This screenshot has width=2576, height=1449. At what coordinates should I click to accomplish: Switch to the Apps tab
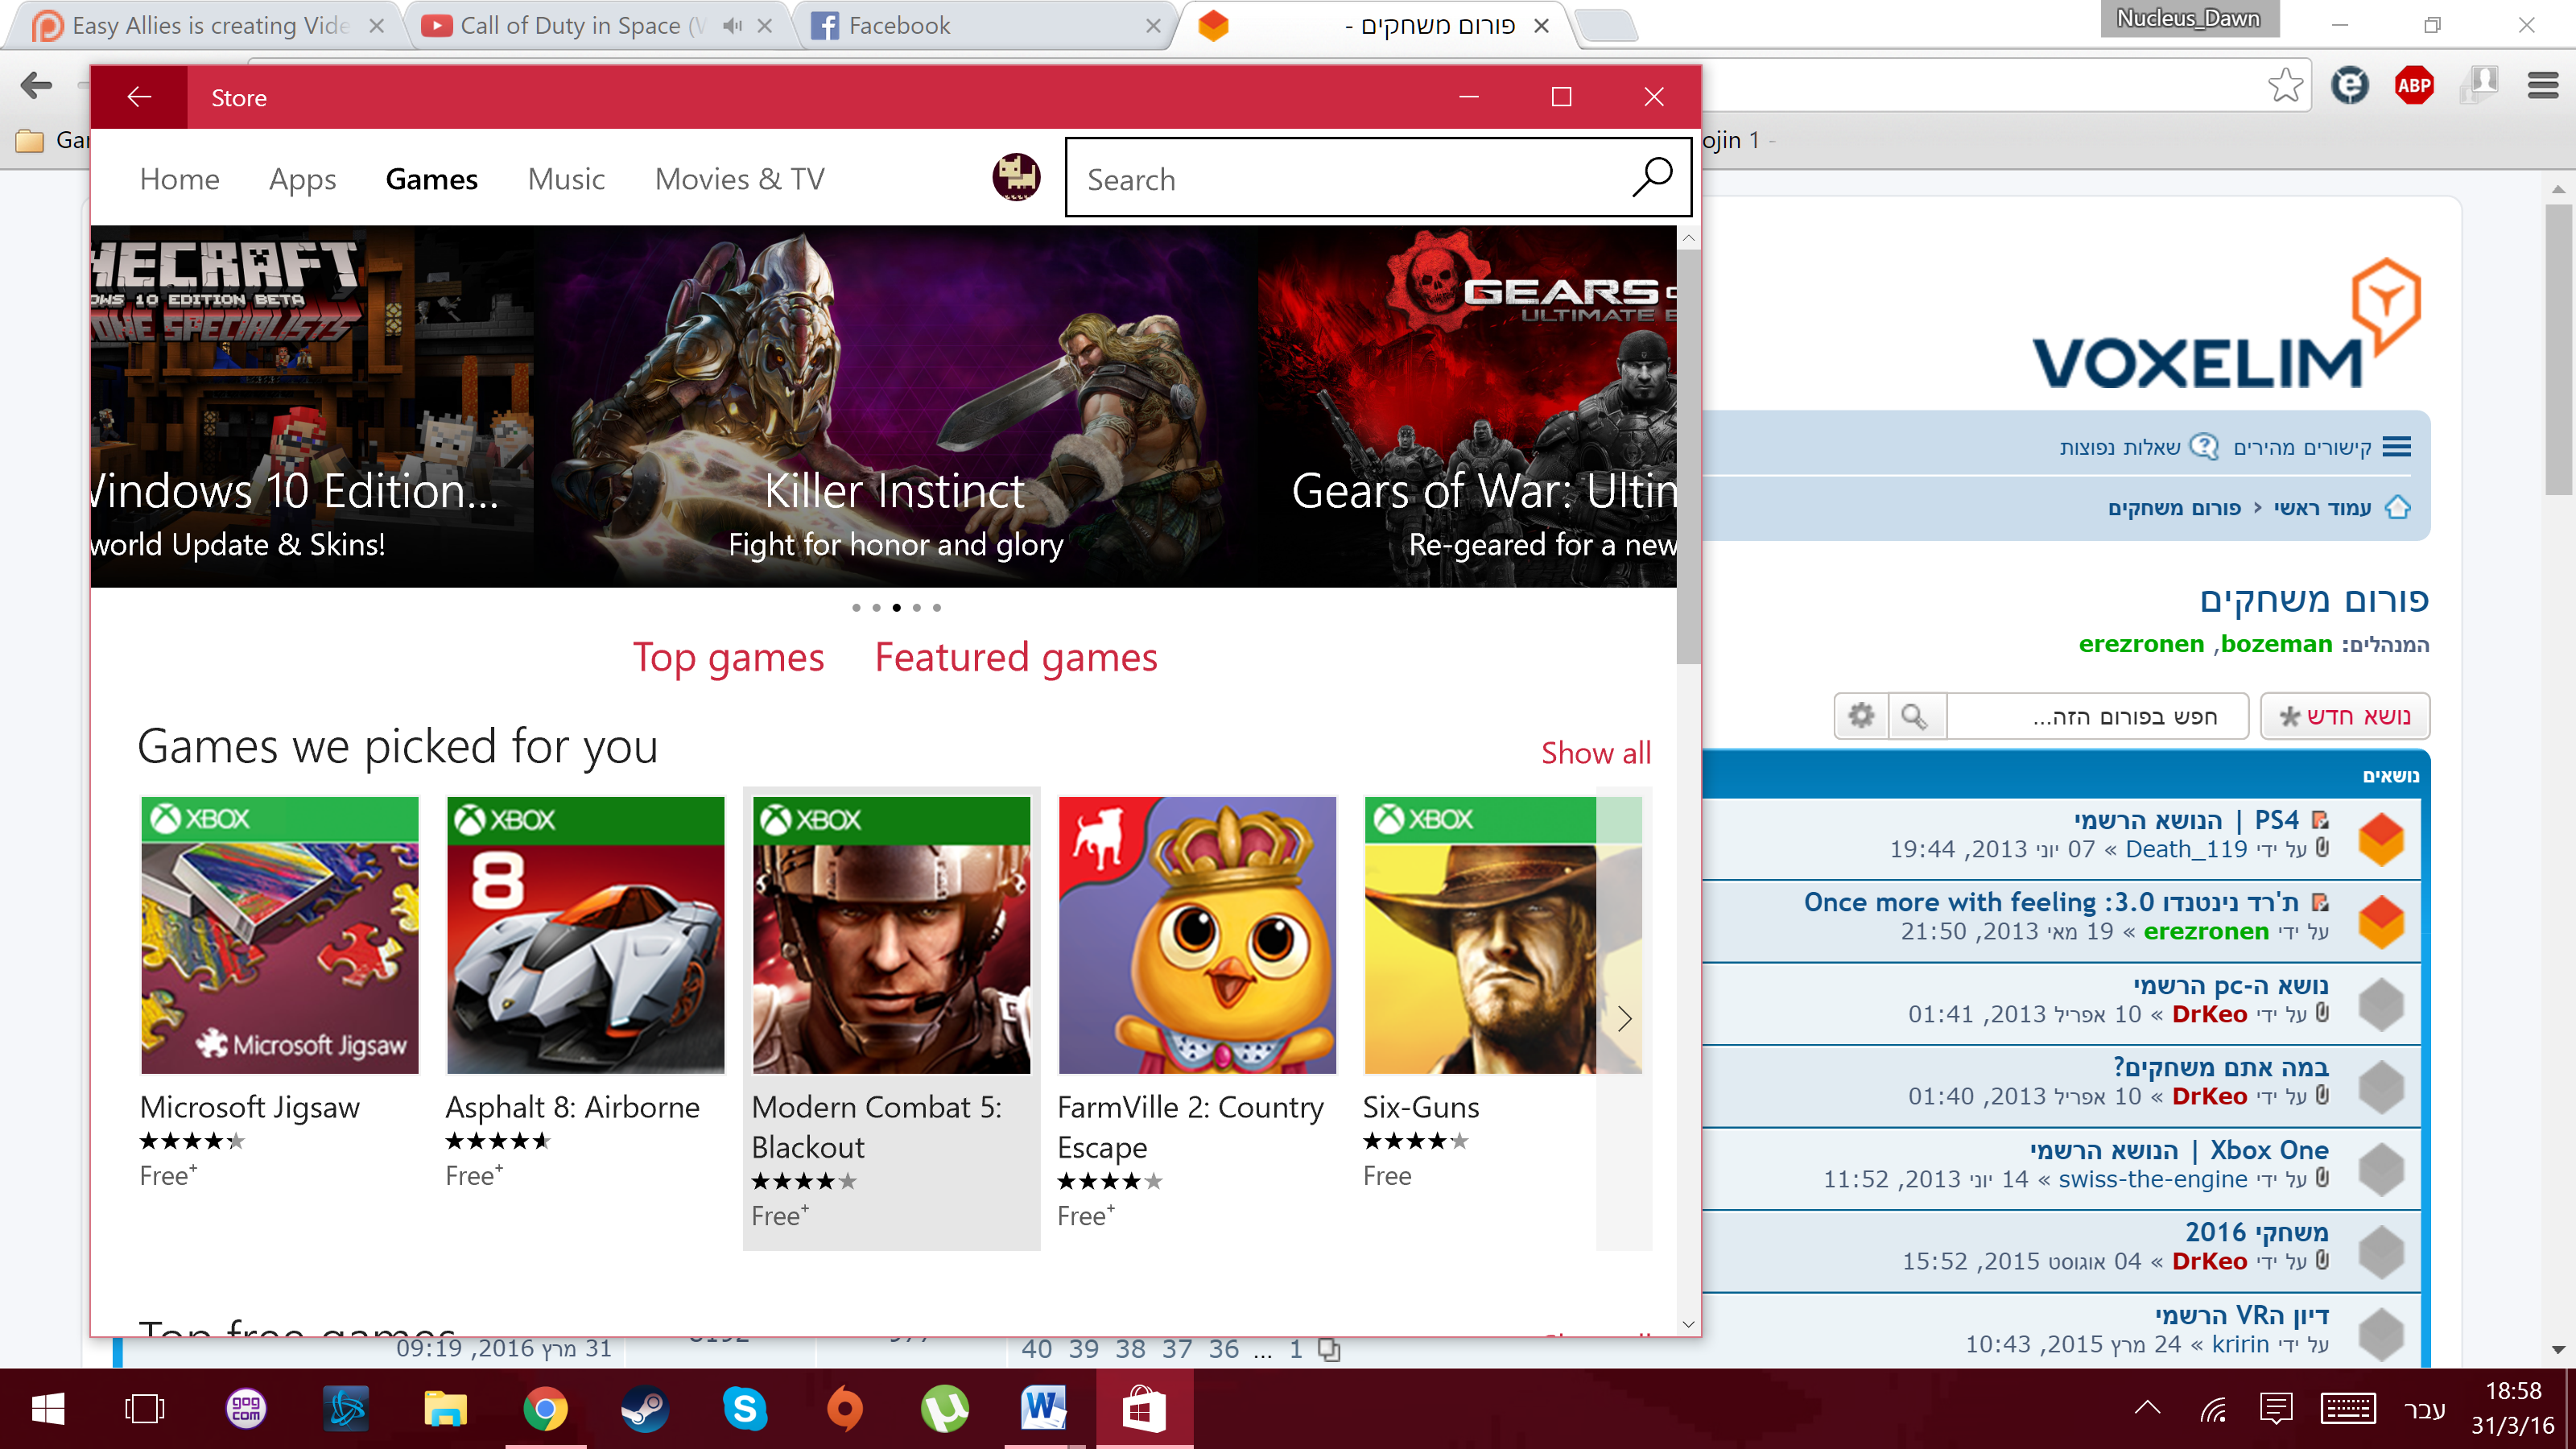click(x=302, y=179)
